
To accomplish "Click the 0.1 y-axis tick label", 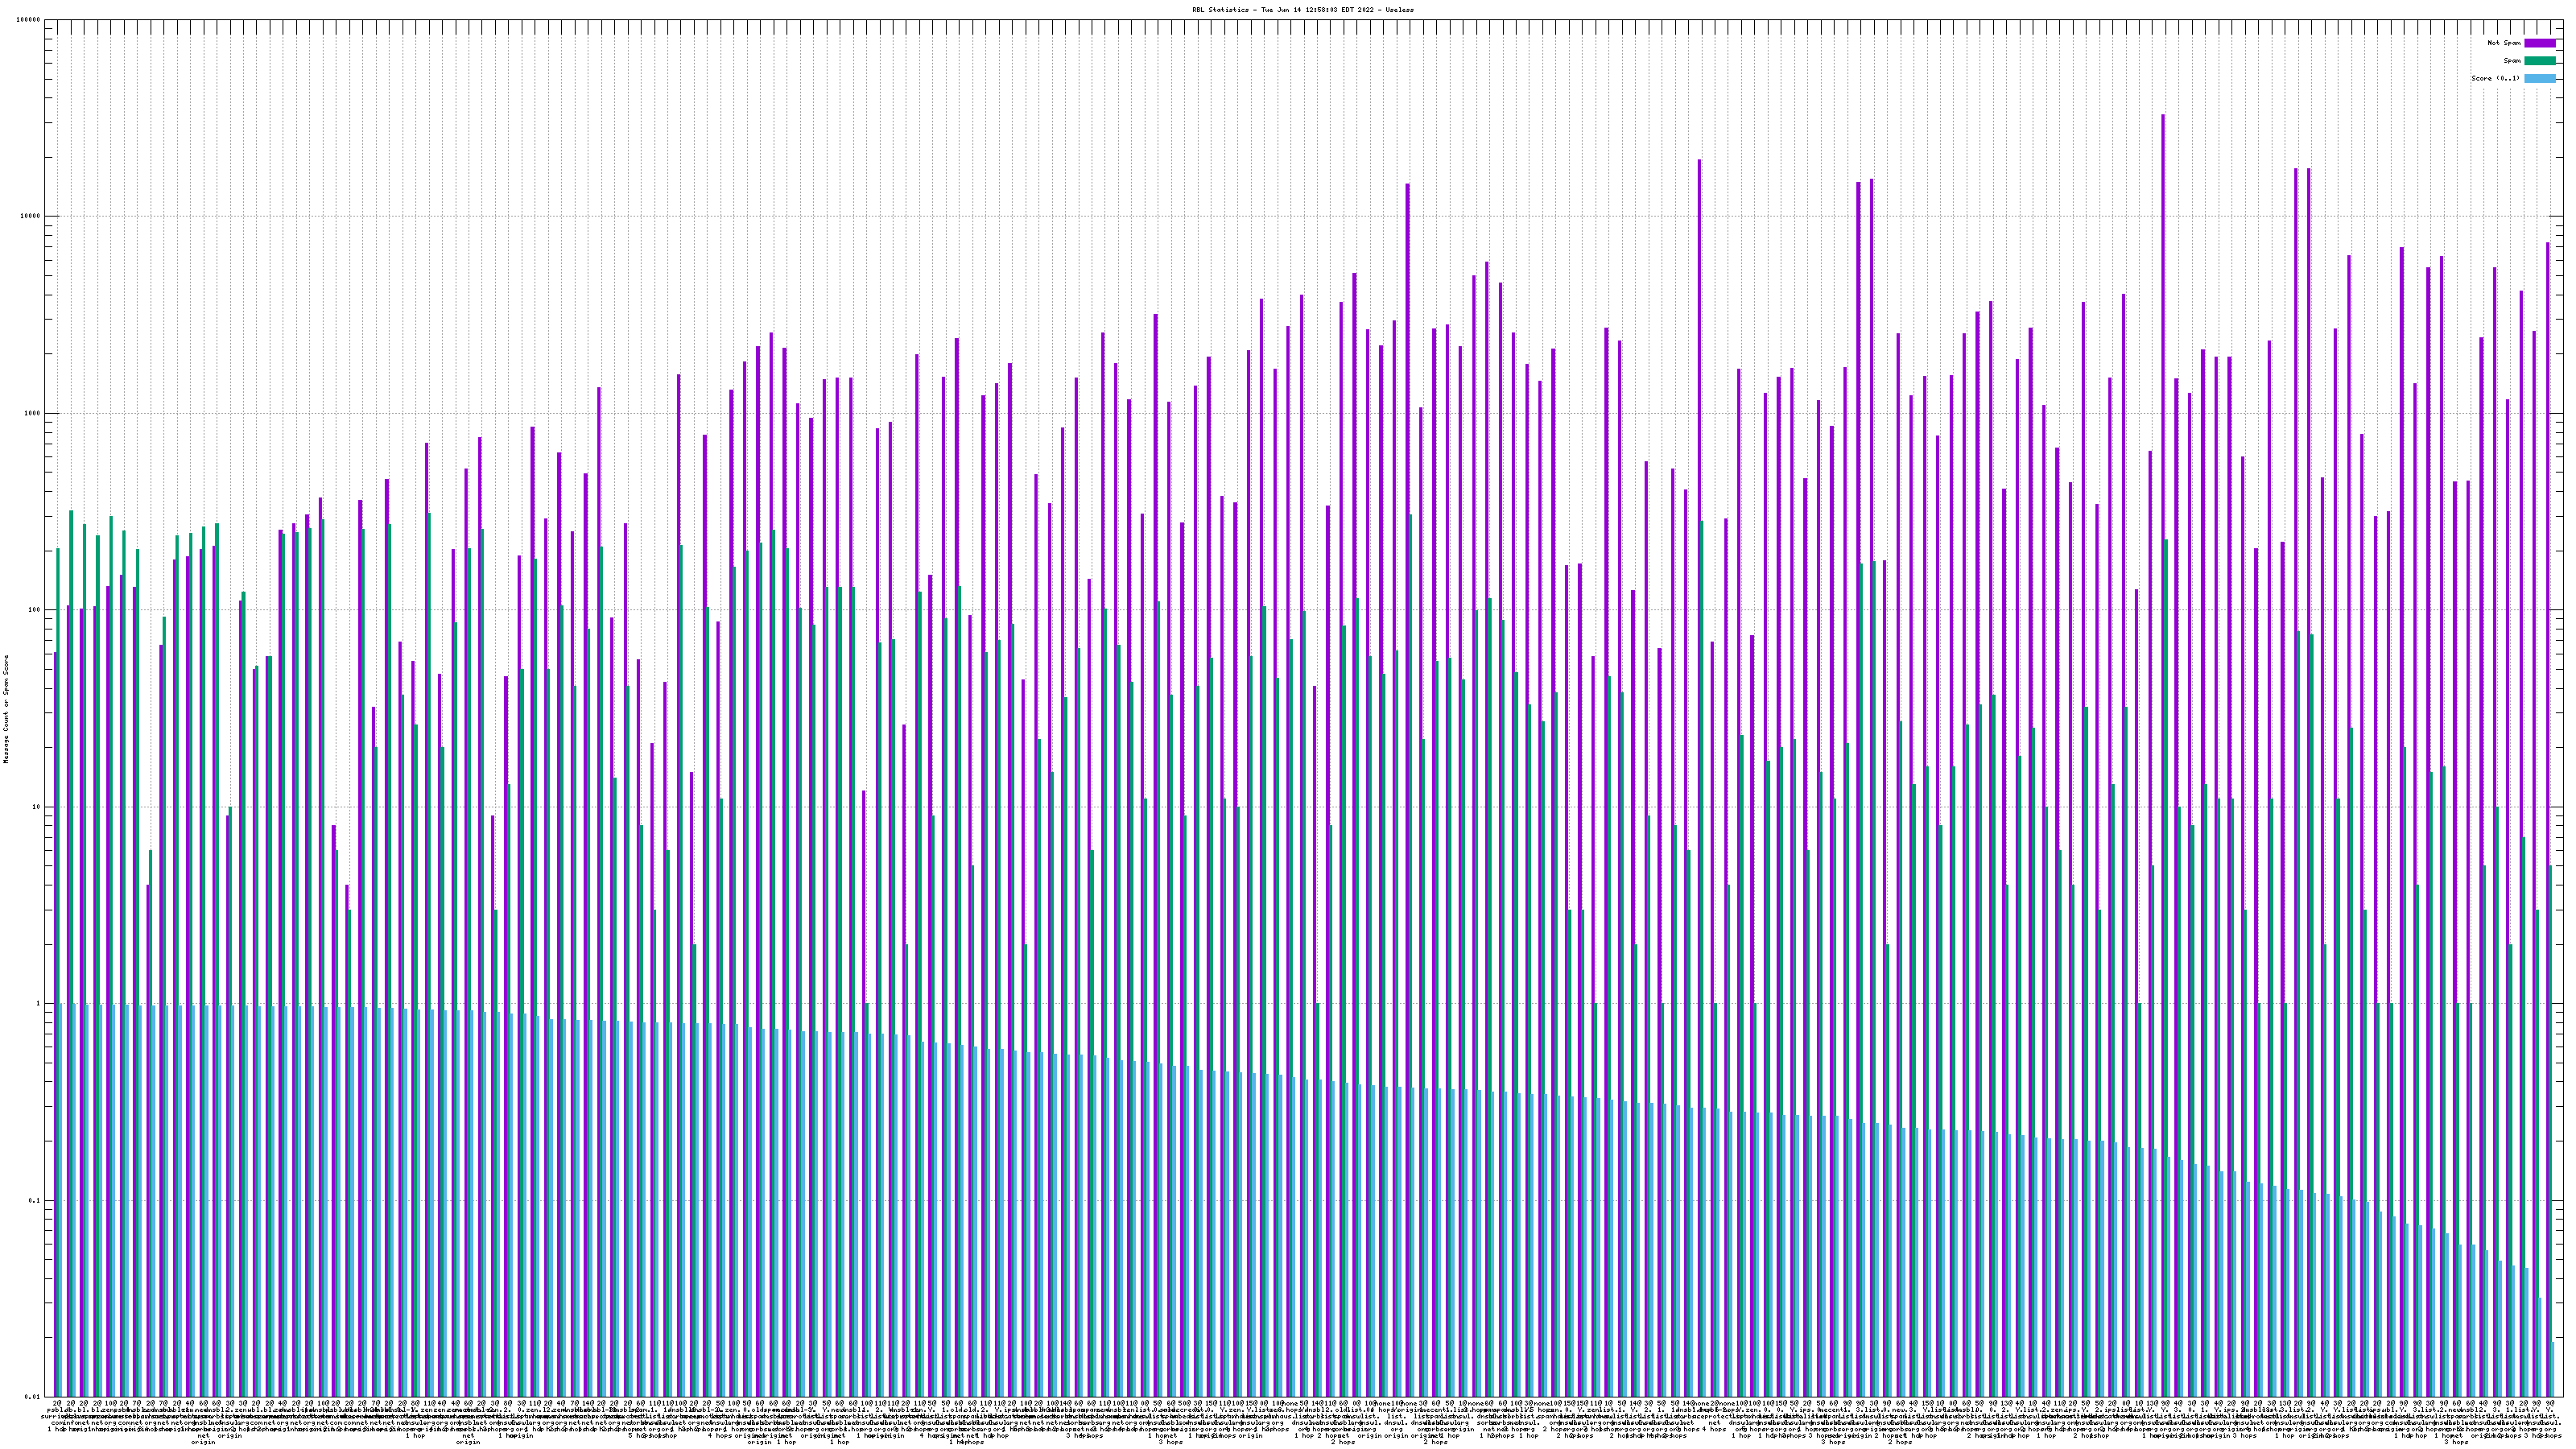I will [x=35, y=1200].
